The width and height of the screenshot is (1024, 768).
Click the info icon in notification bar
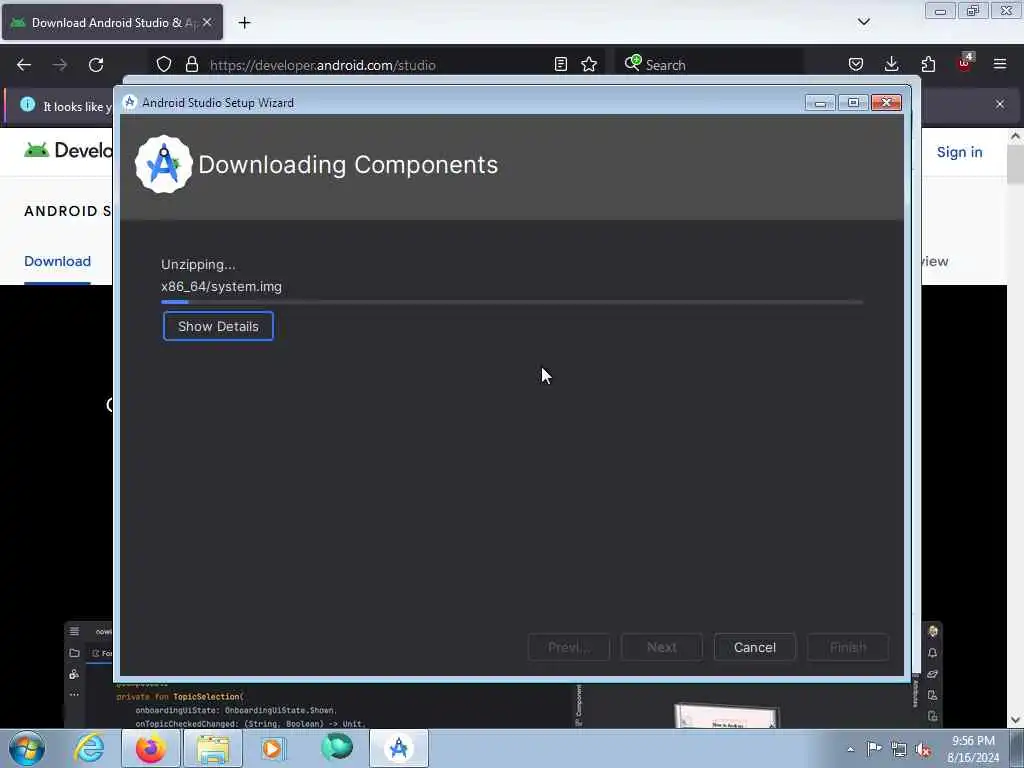click(27, 104)
